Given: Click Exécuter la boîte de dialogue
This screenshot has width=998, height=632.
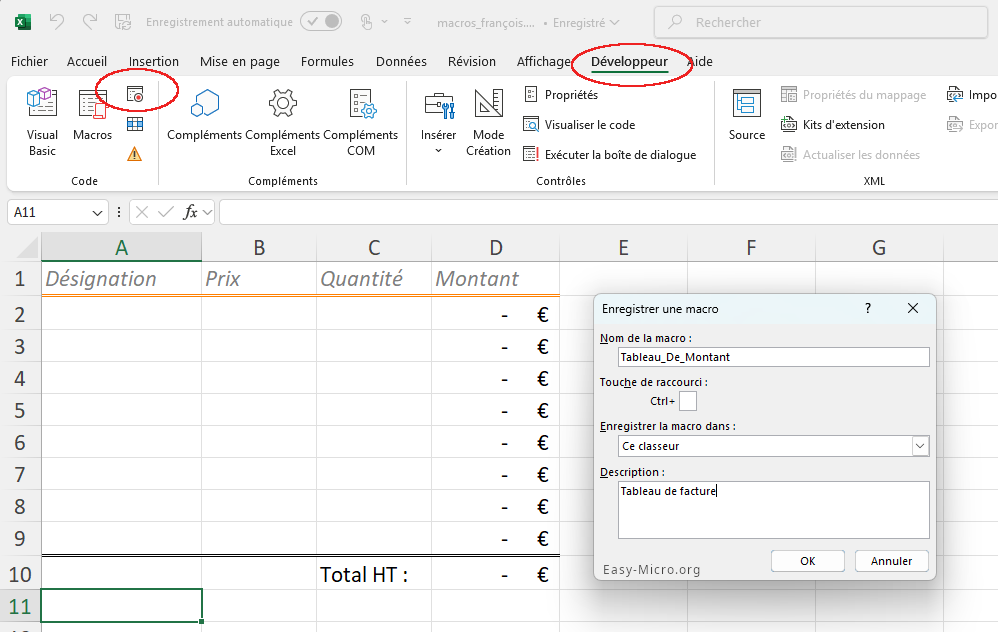Looking at the screenshot, I should coord(610,155).
